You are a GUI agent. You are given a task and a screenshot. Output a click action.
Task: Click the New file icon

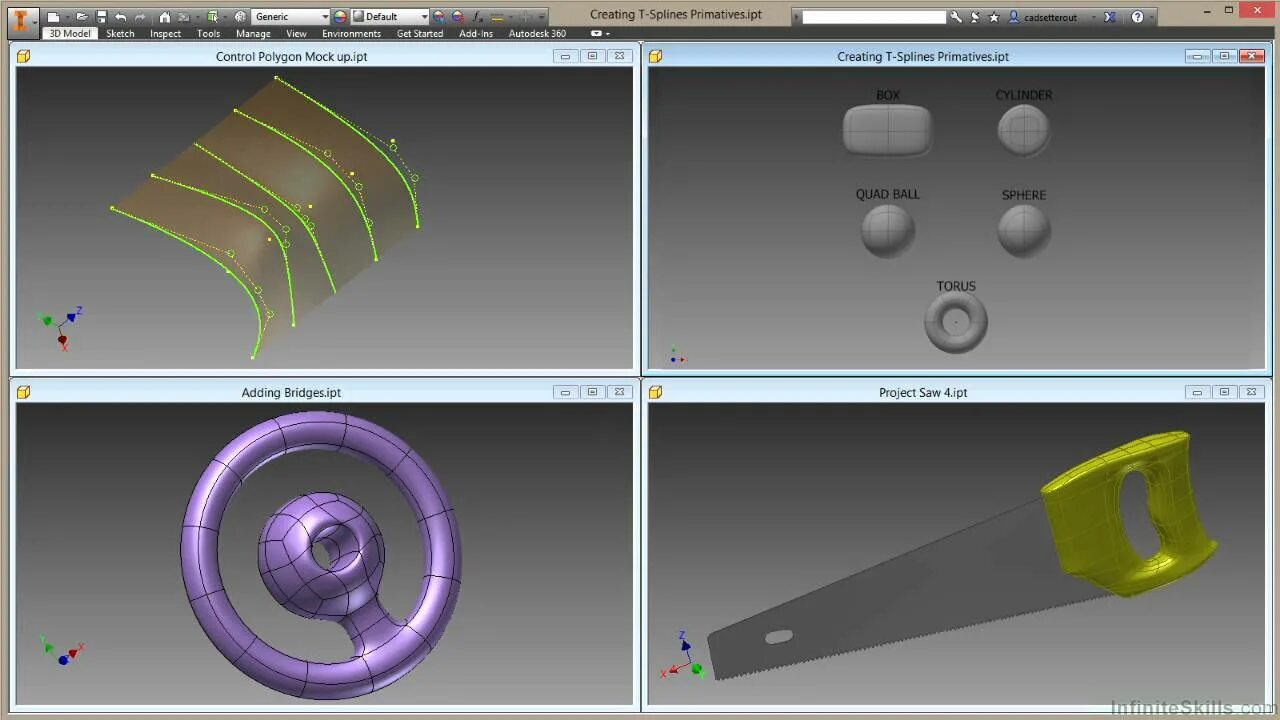tap(53, 17)
